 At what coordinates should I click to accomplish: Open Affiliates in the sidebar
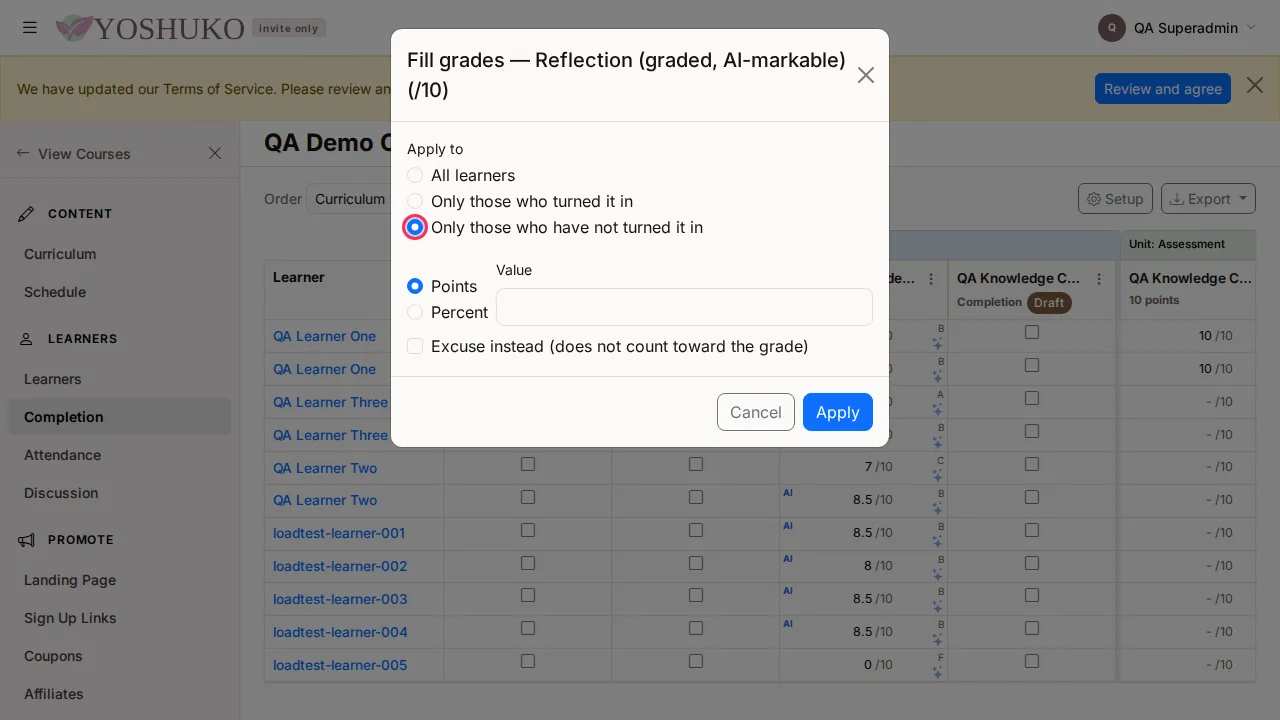(x=54, y=694)
